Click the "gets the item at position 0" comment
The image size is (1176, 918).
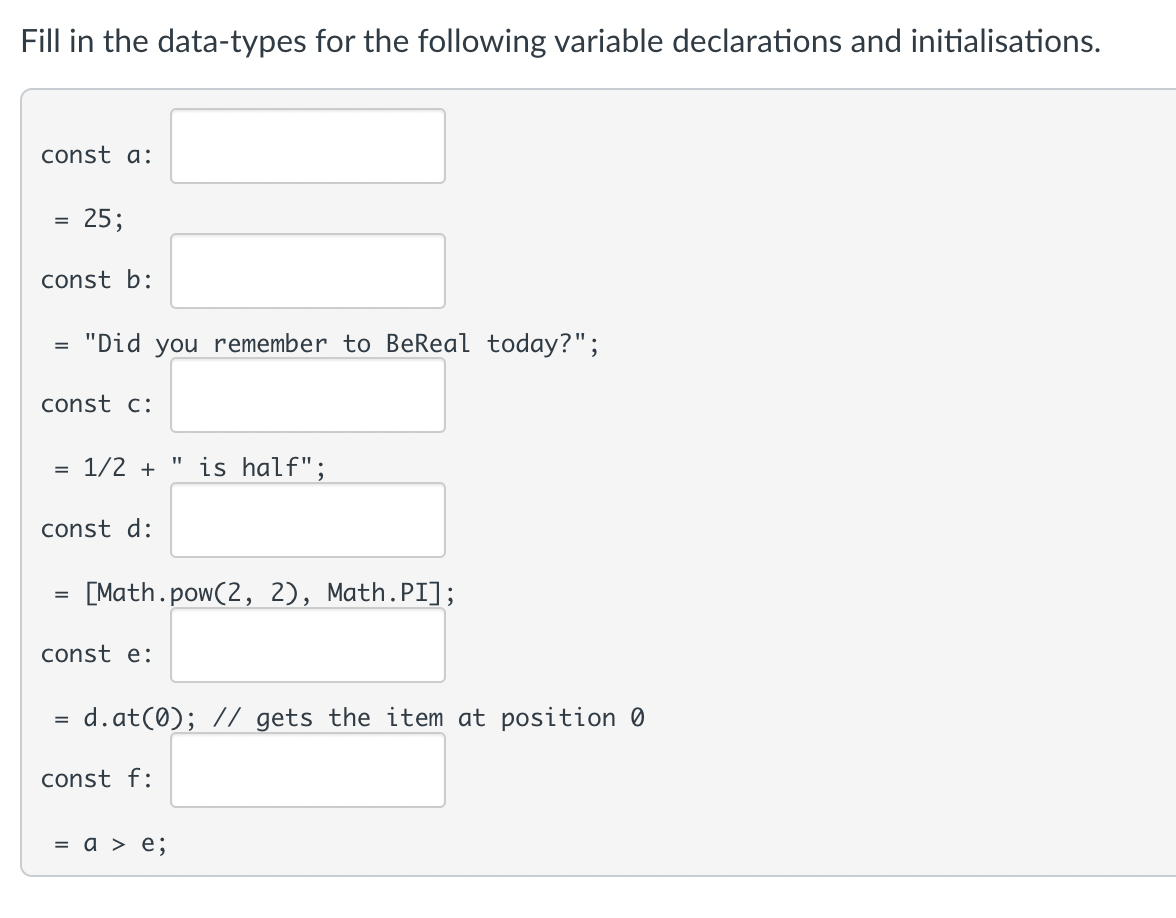coord(450,718)
